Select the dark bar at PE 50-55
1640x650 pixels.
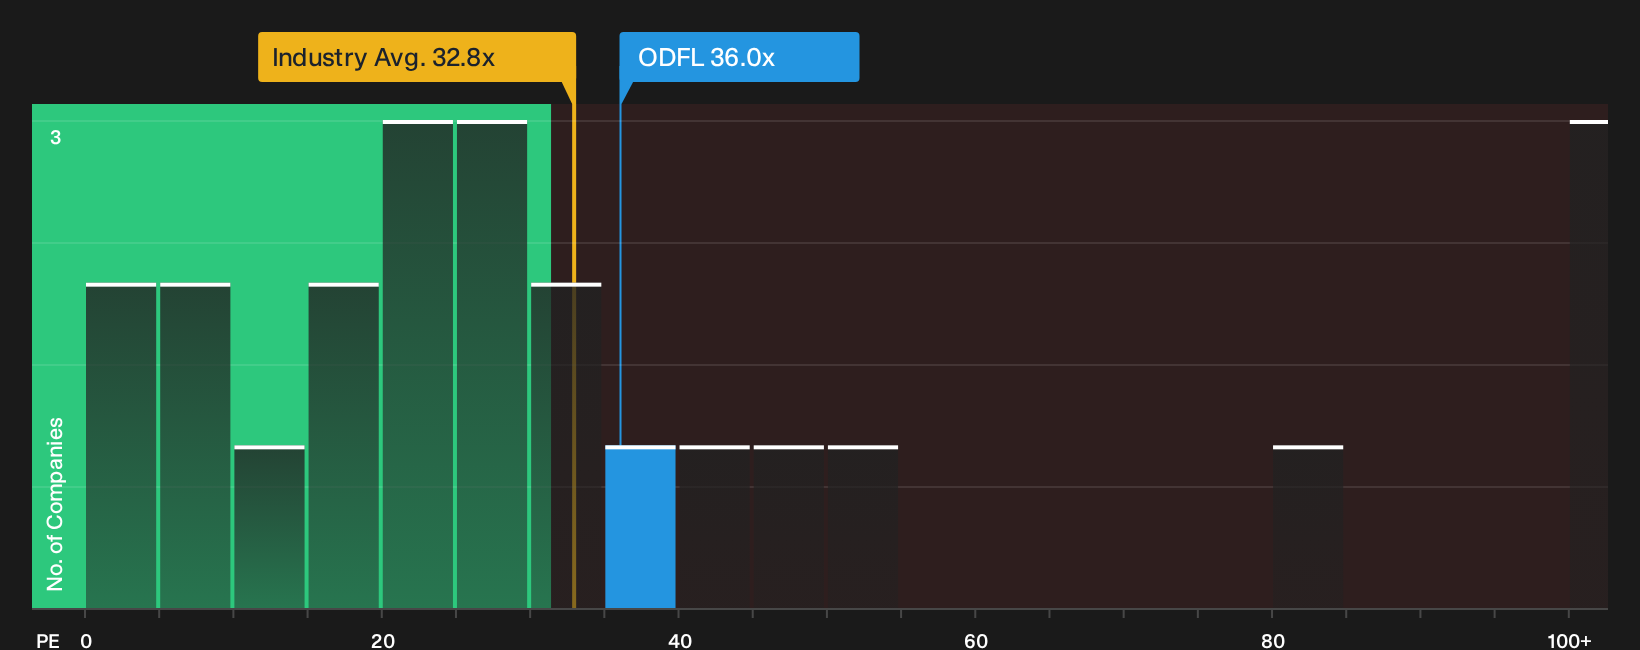[x=863, y=527]
